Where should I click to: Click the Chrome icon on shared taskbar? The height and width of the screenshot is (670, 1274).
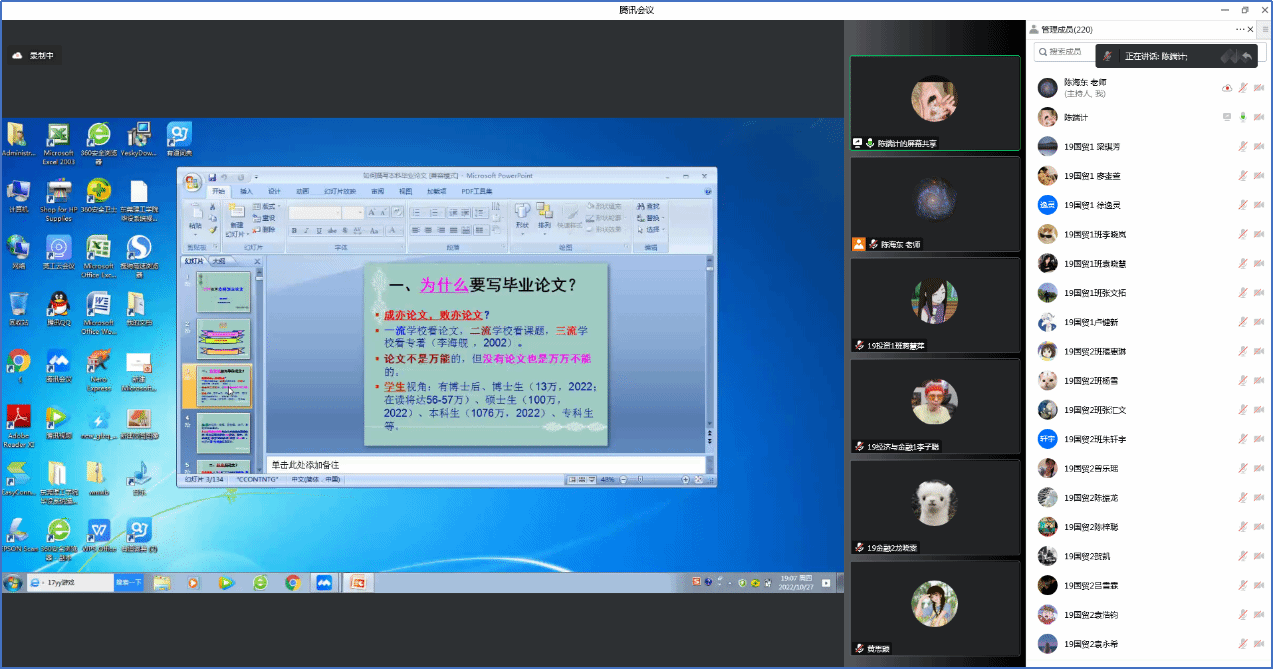coord(293,582)
